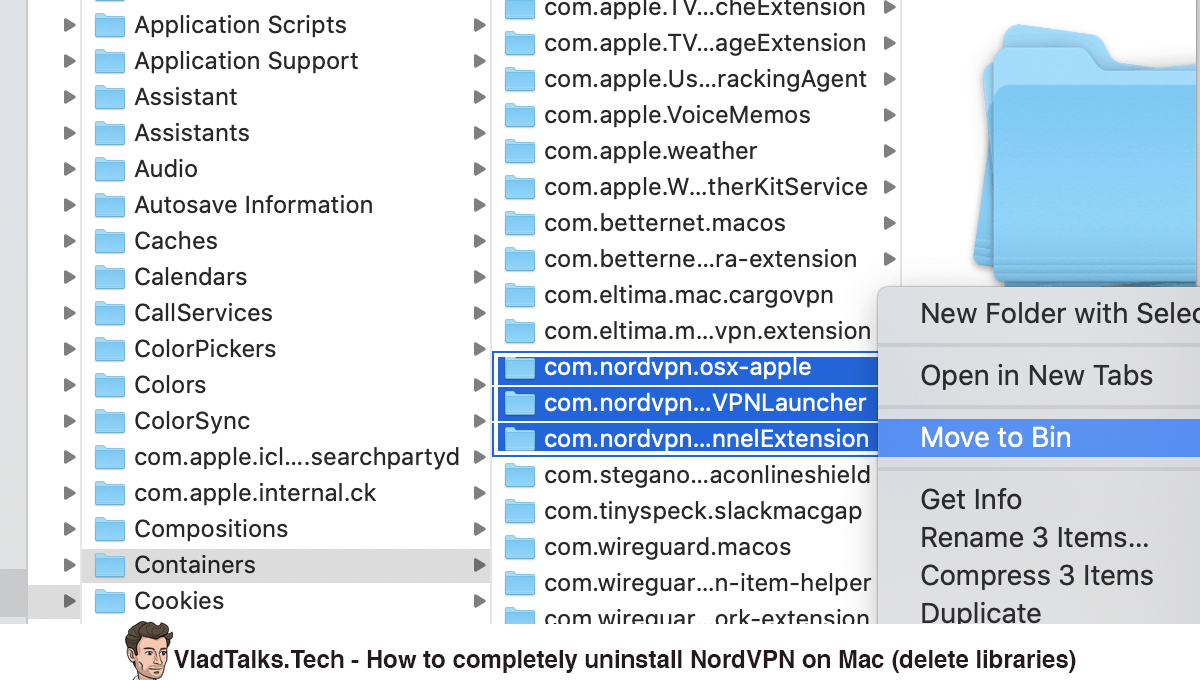Click the Cookies folder icon
This screenshot has height=680, width=1200.
(109, 601)
